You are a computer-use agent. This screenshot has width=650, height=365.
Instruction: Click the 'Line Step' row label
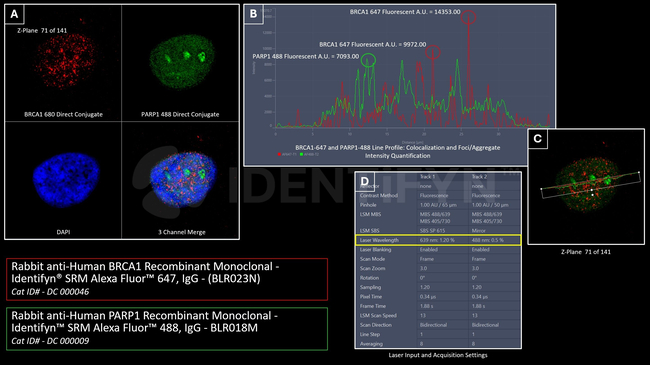click(370, 334)
